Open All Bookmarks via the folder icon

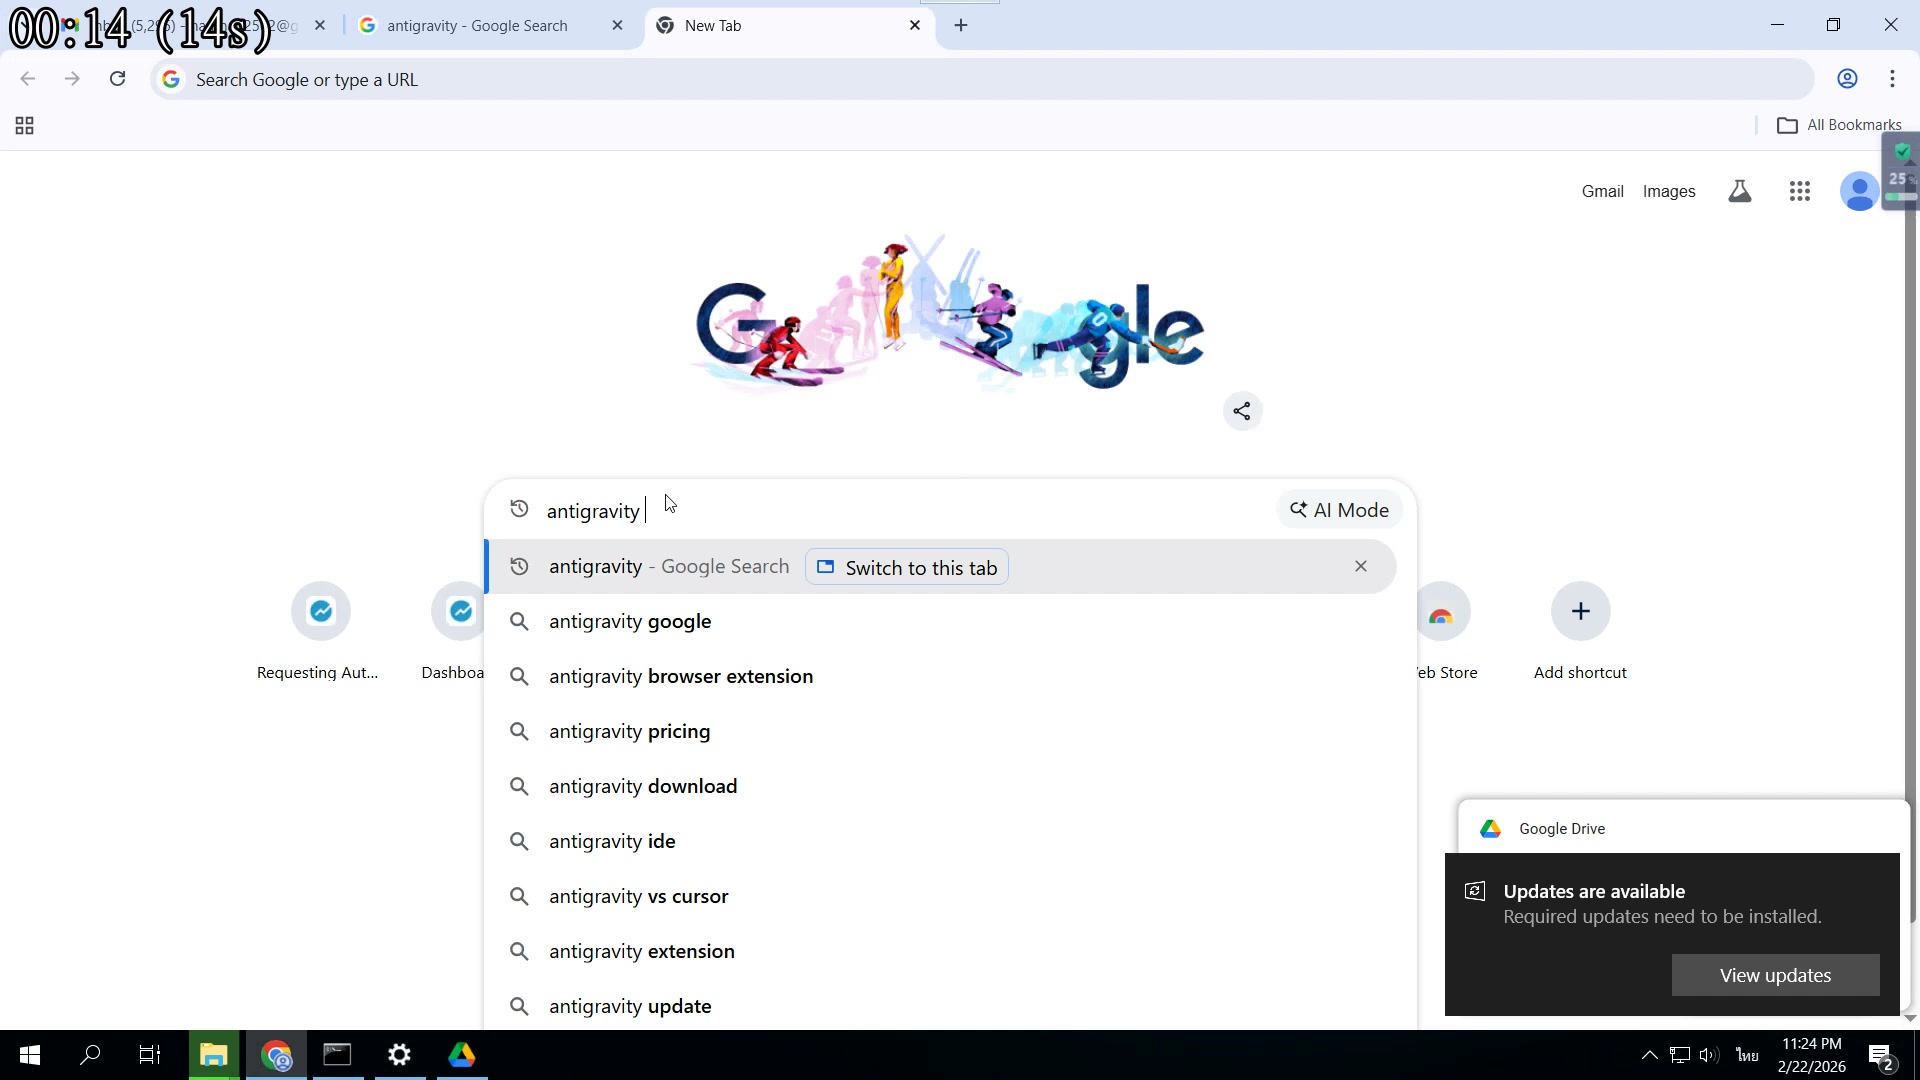point(1790,124)
